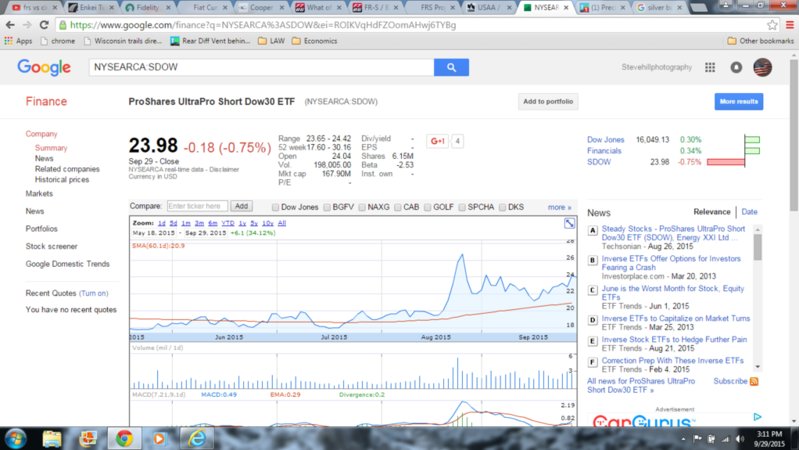Switch to the FRS Pro browser tab
The height and width of the screenshot is (450, 799).
tap(432, 7)
